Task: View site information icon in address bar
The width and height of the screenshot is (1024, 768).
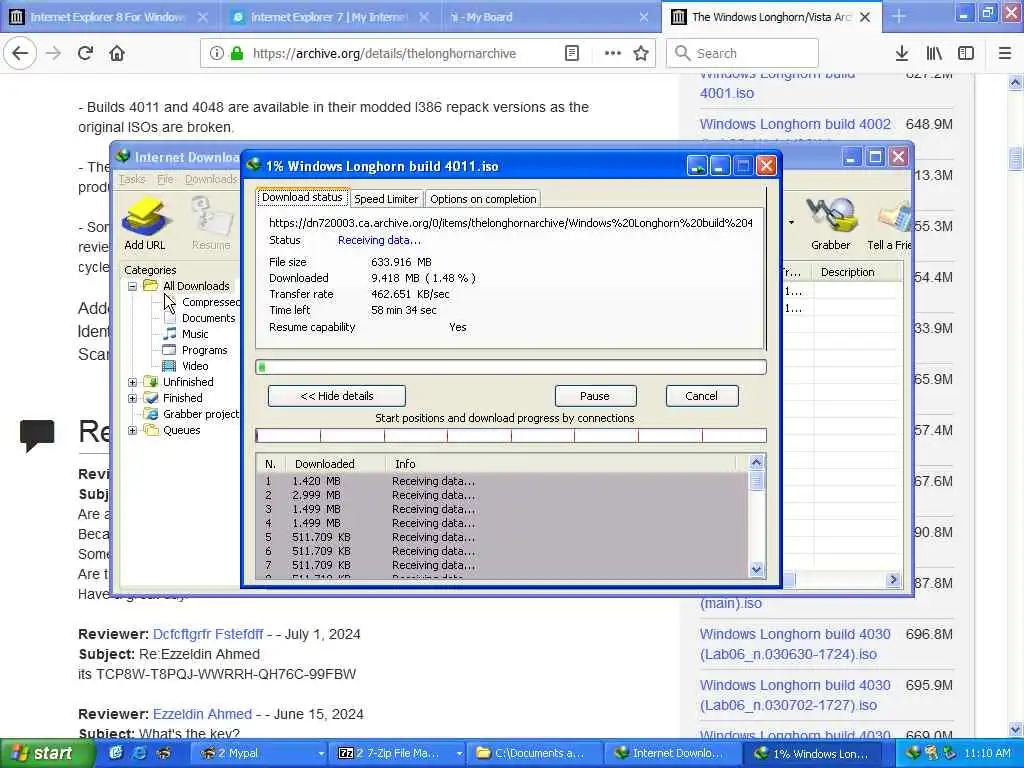Action: point(216,54)
